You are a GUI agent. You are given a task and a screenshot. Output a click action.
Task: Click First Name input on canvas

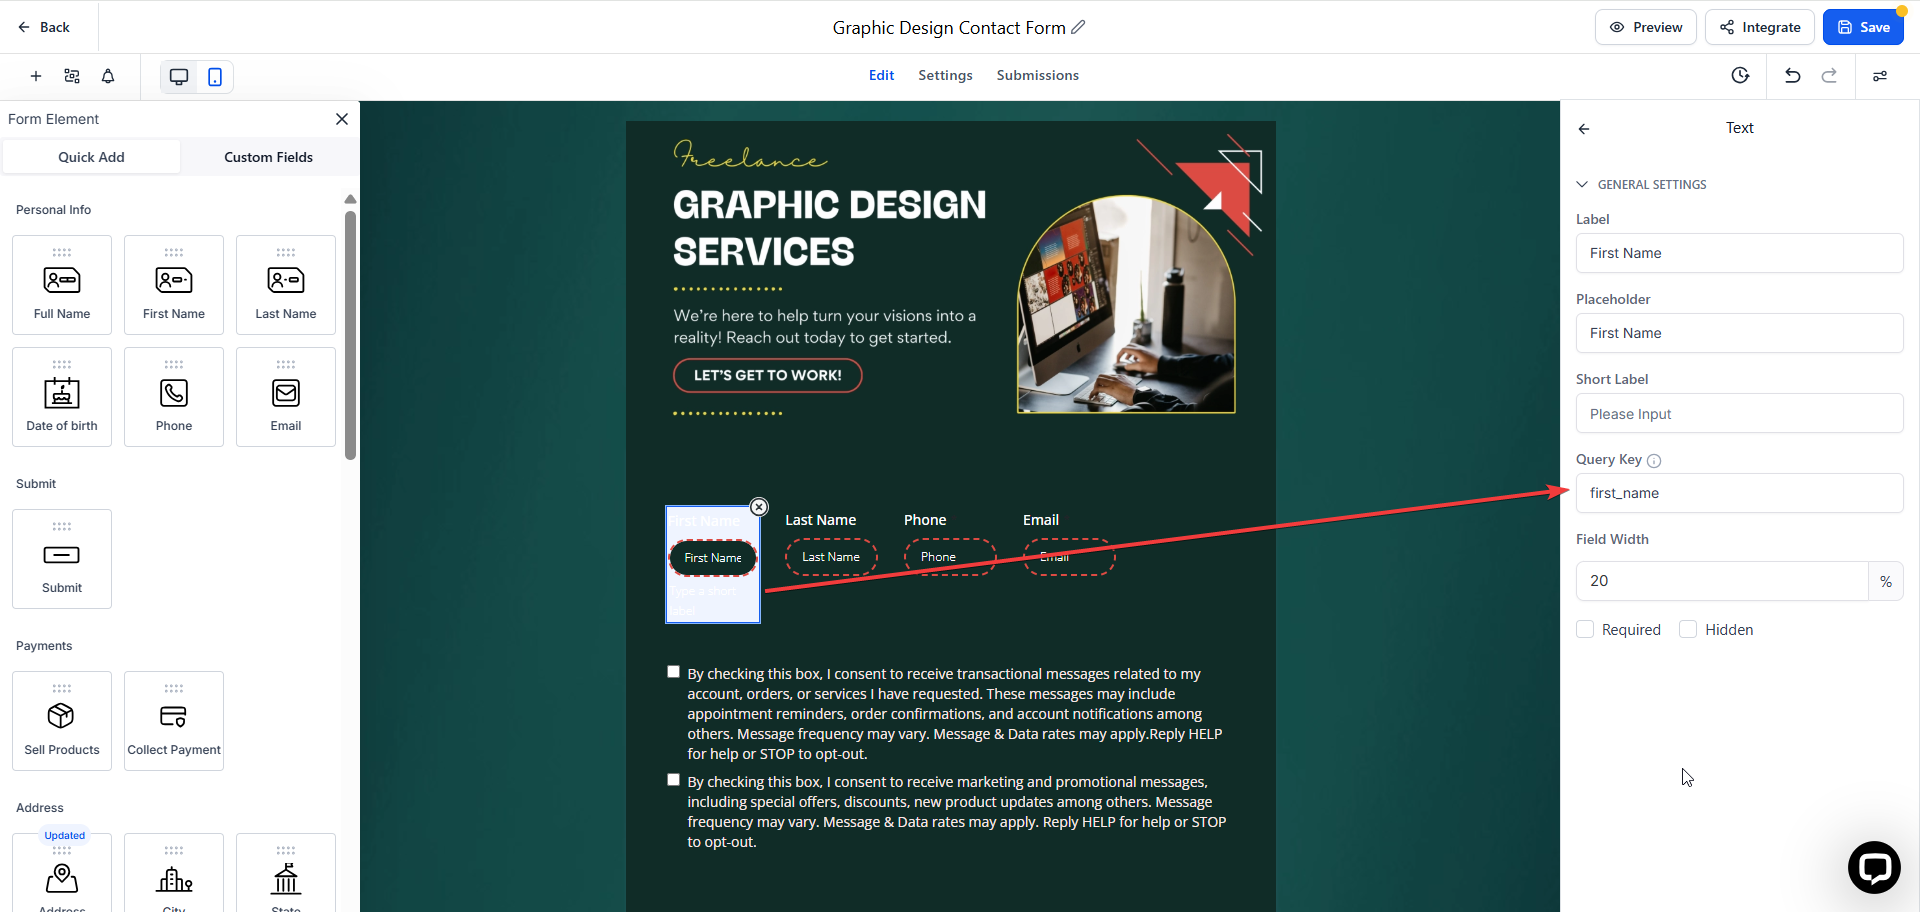pyautogui.click(x=713, y=558)
